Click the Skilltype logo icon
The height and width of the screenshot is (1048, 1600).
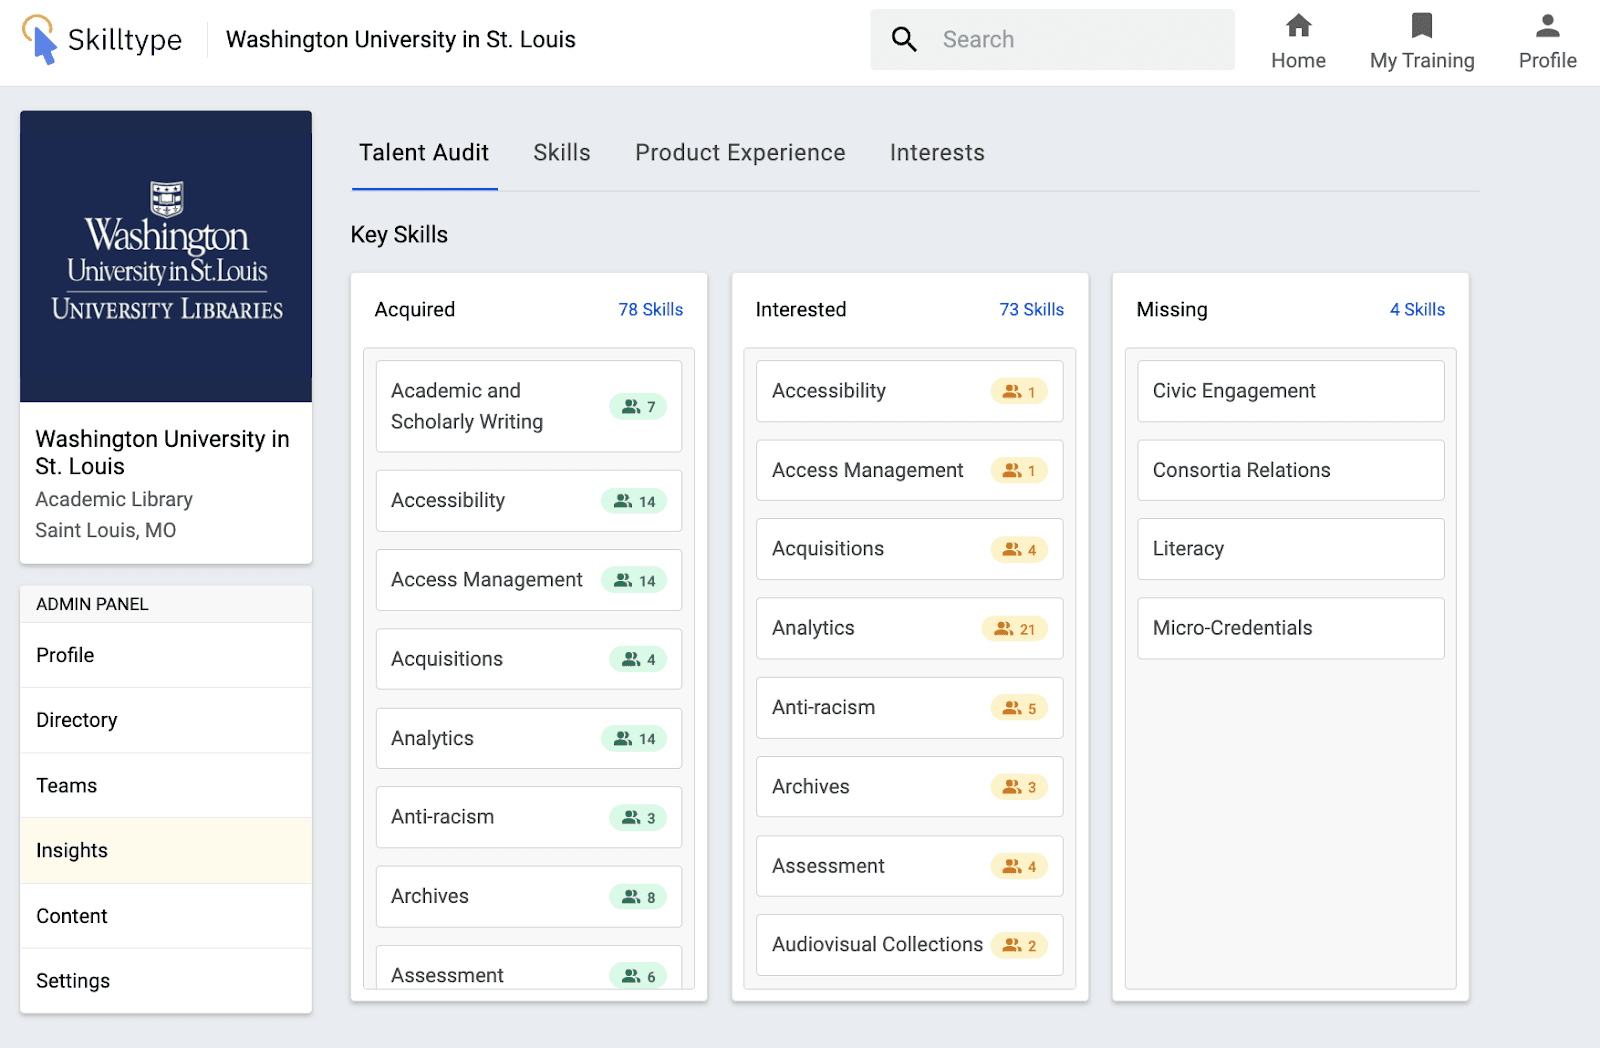pos(40,39)
